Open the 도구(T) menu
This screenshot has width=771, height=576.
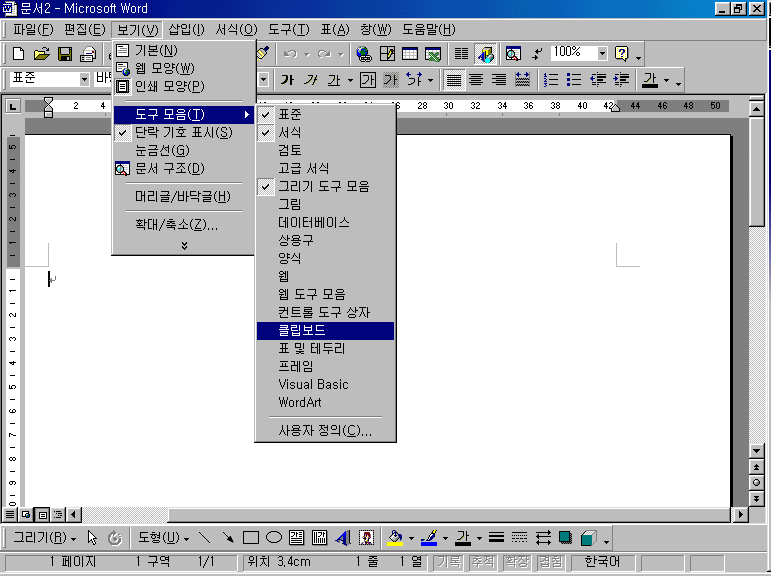click(x=289, y=30)
